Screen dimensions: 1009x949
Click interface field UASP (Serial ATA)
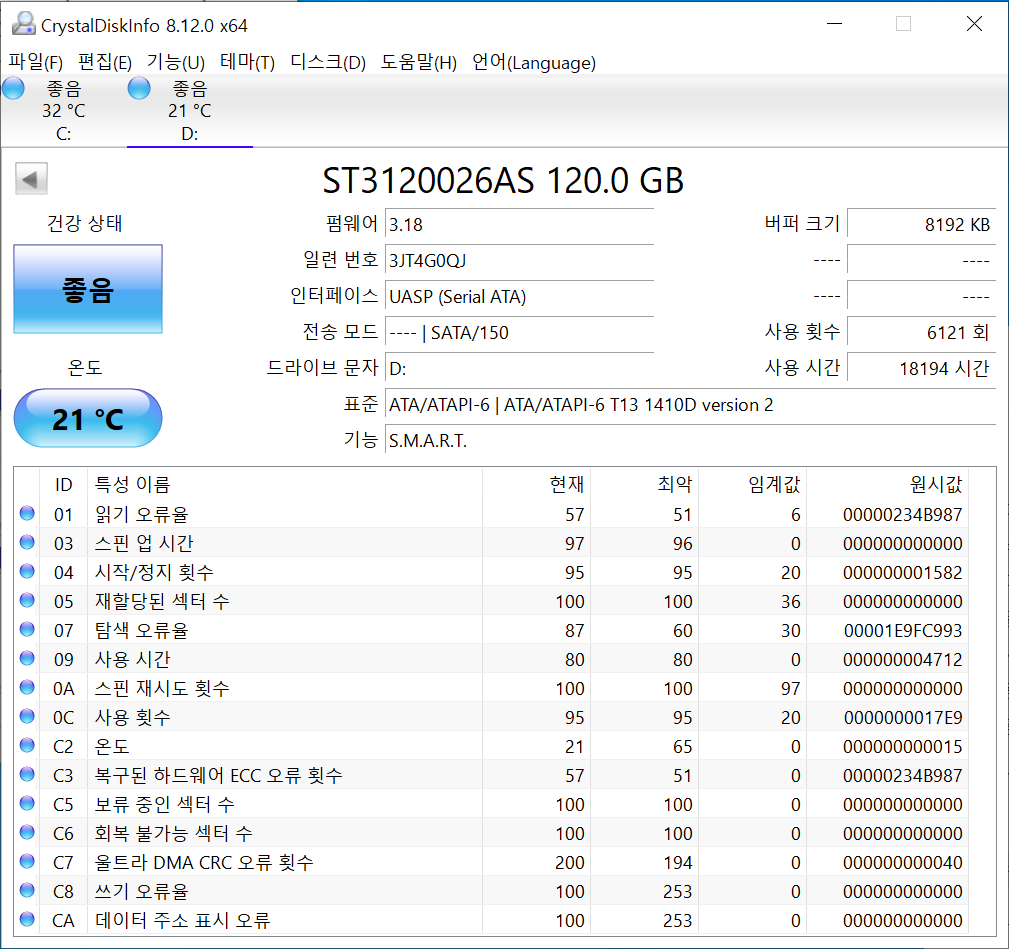point(519,297)
